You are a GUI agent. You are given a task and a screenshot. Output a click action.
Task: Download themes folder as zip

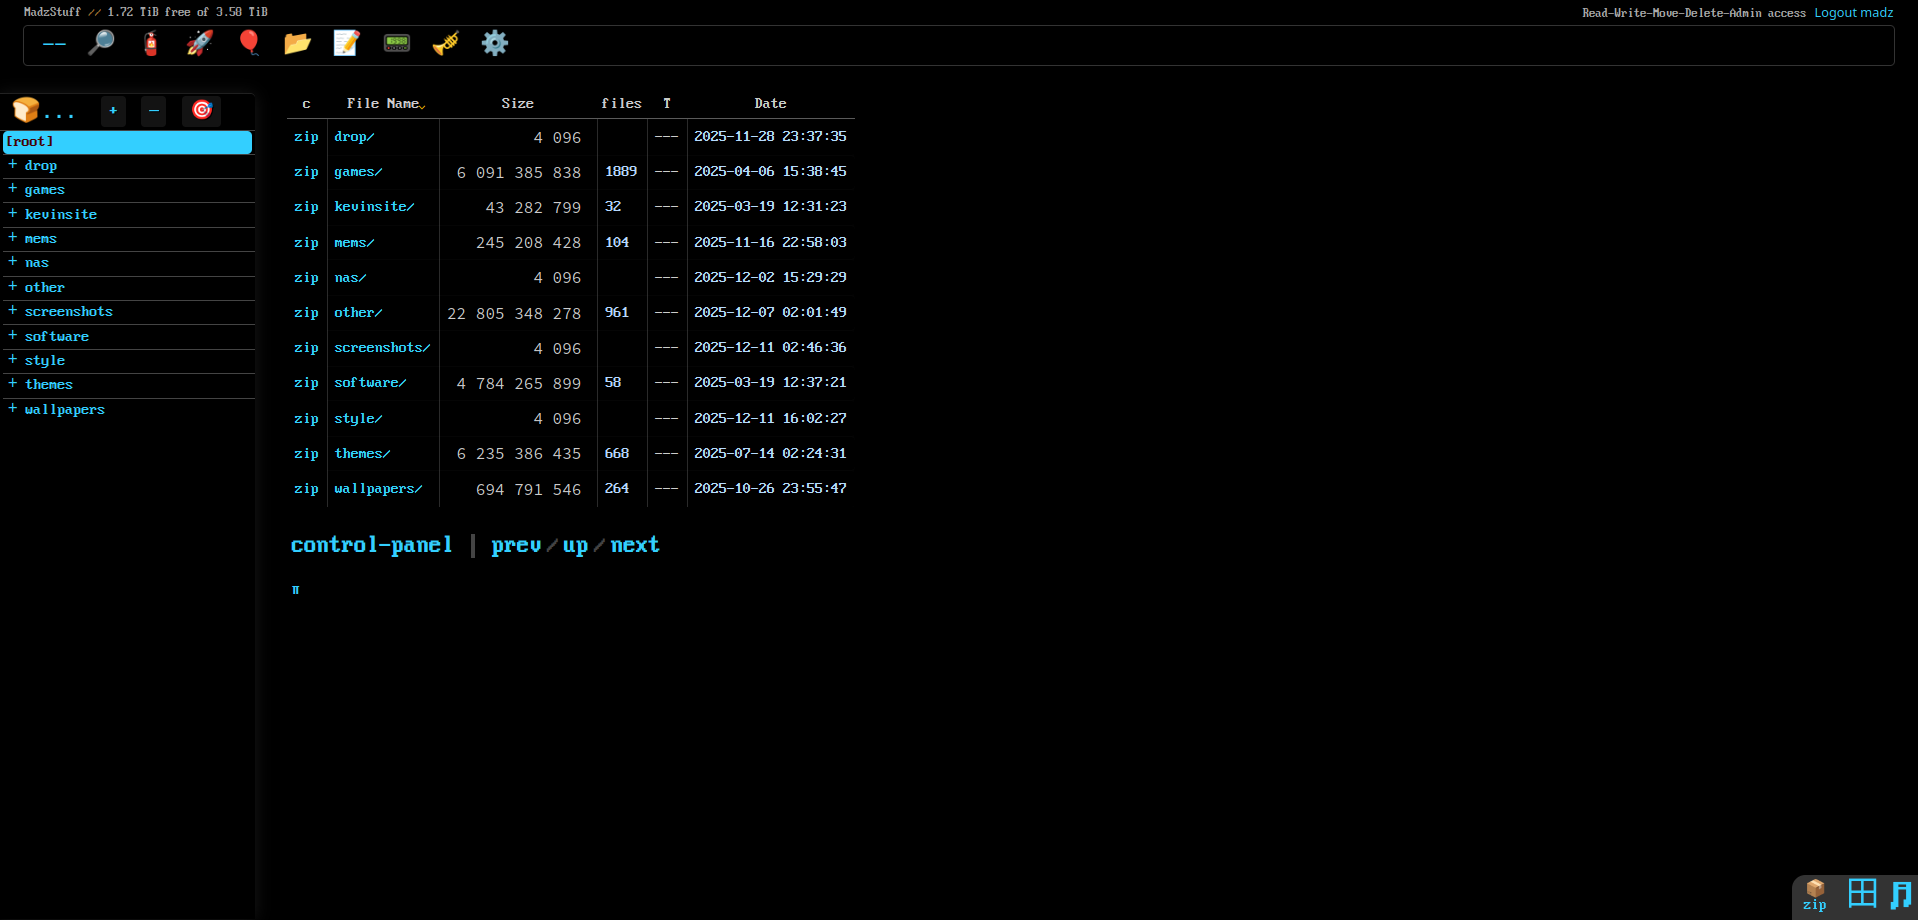(306, 454)
